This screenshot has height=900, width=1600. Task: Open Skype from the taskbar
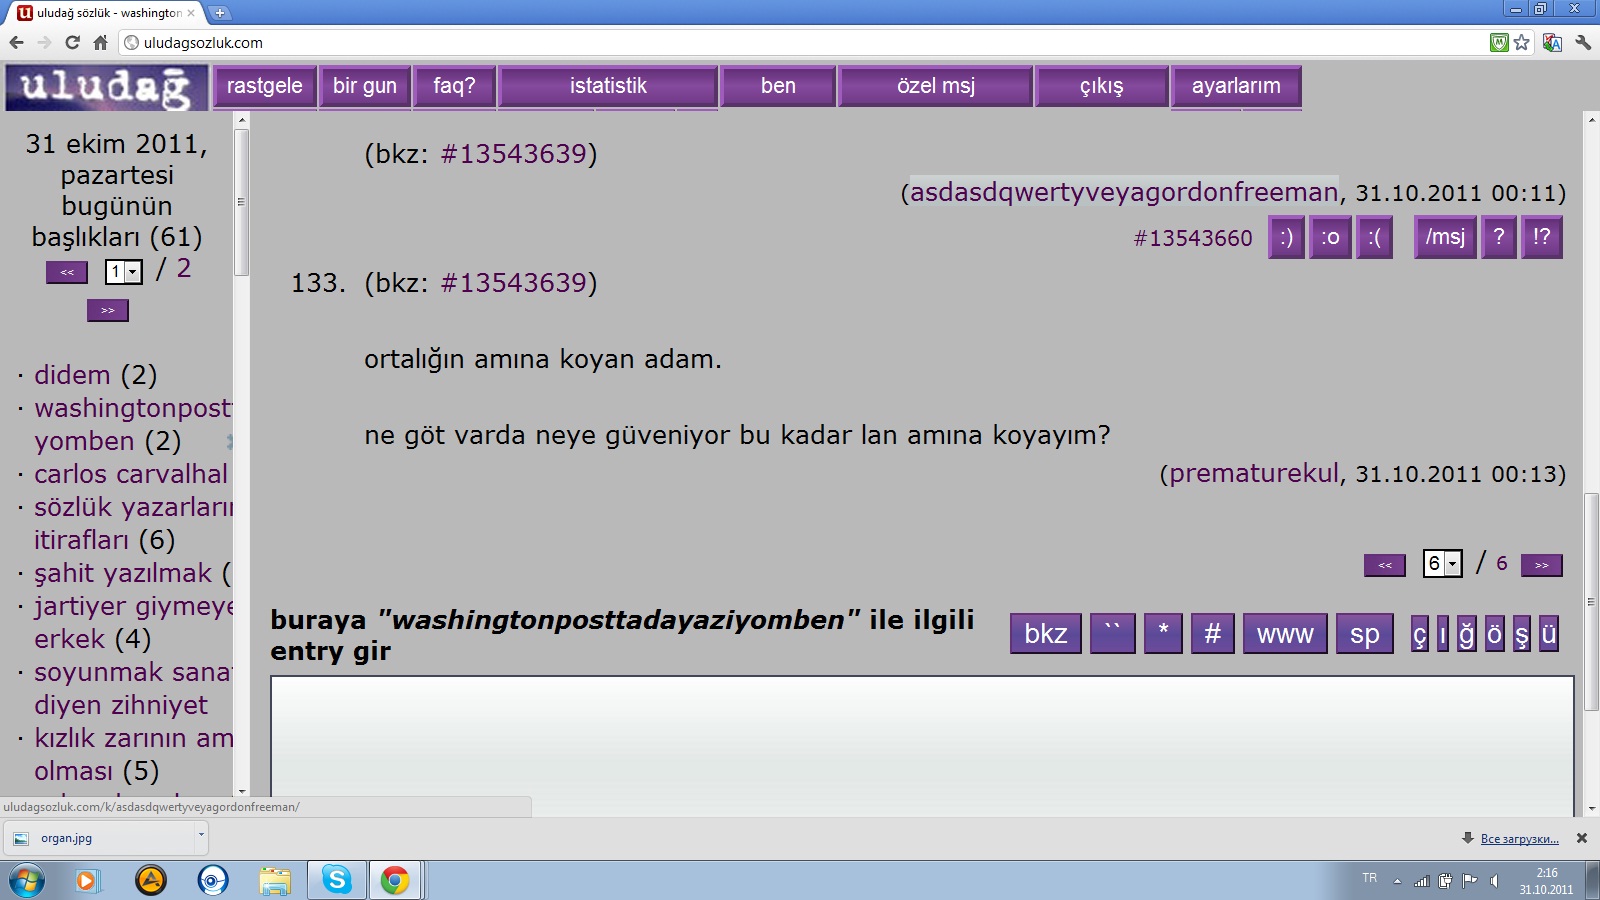[337, 880]
